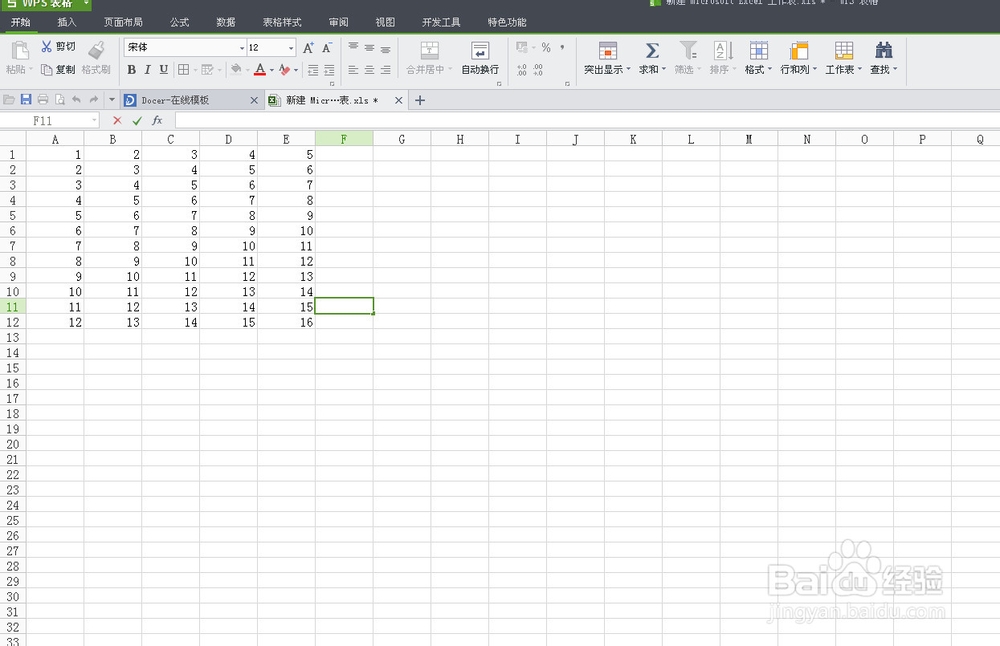Click the Undo arrow
Viewport: 1000px width, 646px height.
(77, 99)
